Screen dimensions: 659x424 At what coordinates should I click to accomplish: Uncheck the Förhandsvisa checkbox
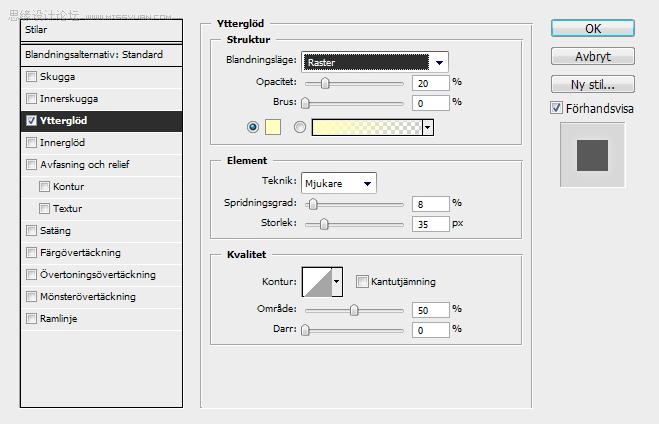[556, 108]
